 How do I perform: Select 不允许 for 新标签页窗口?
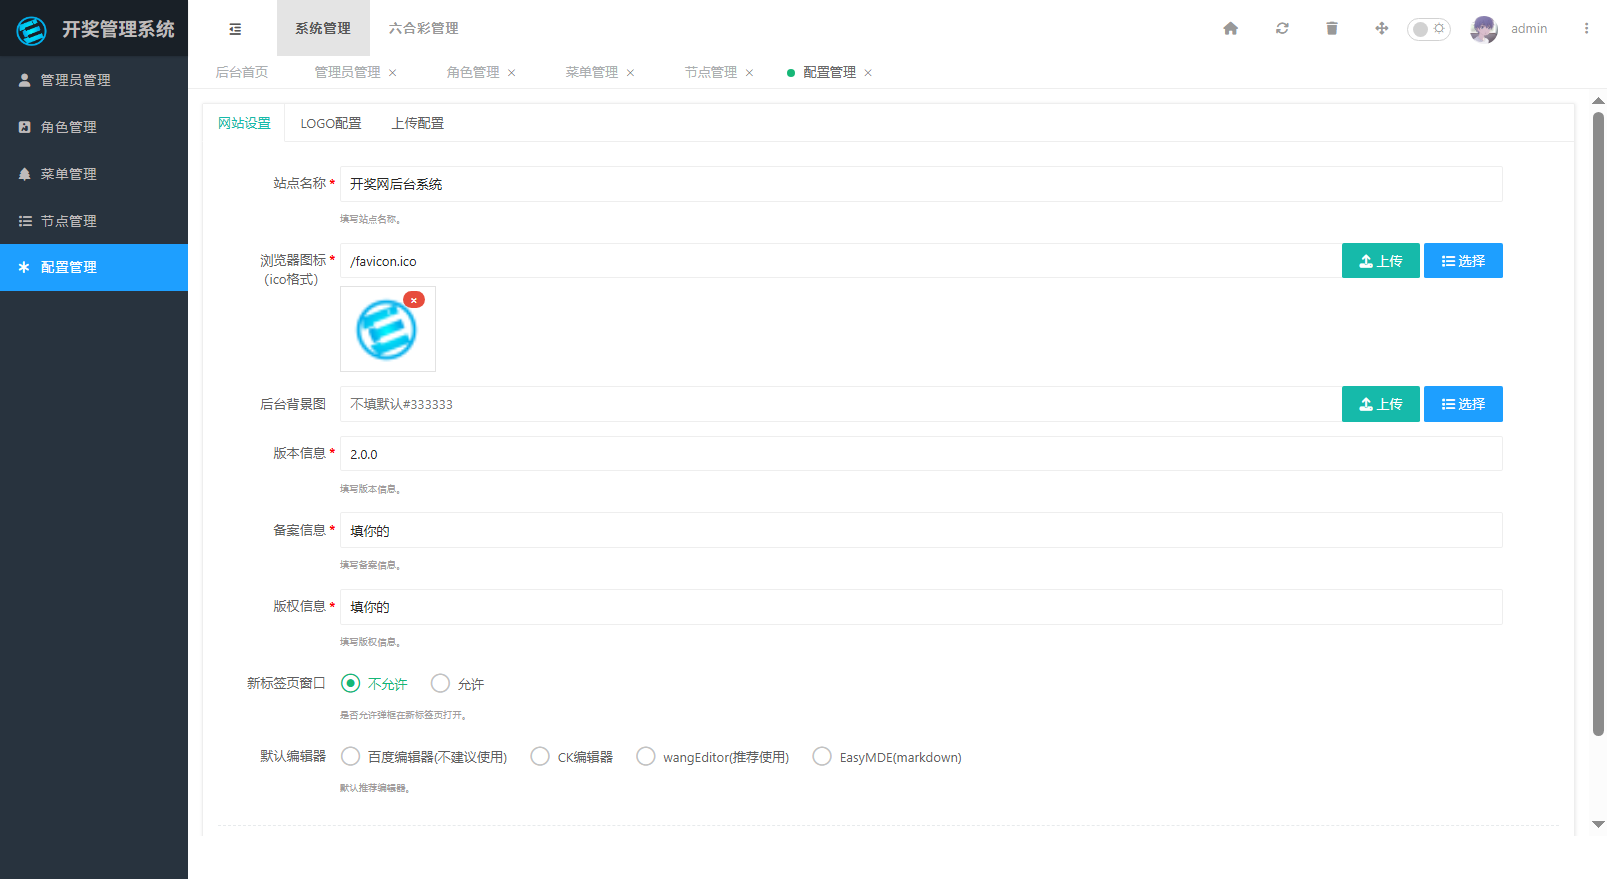coord(374,683)
